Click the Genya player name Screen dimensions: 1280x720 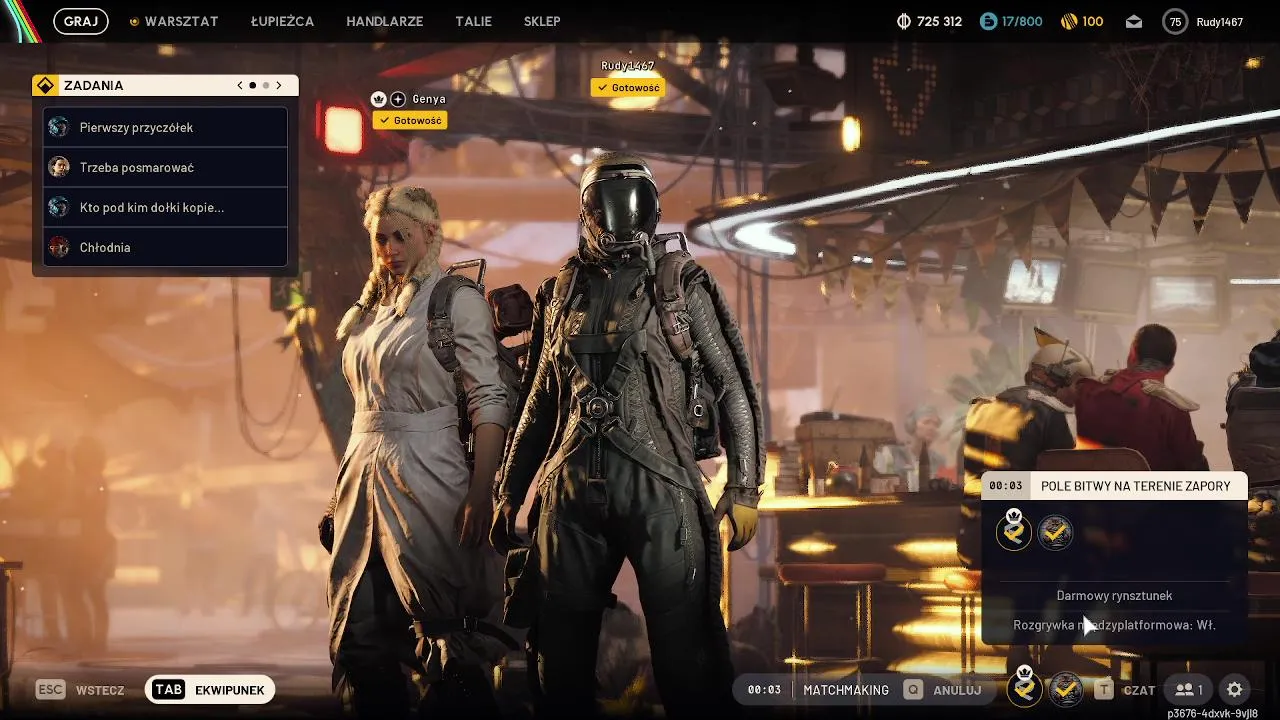429,99
